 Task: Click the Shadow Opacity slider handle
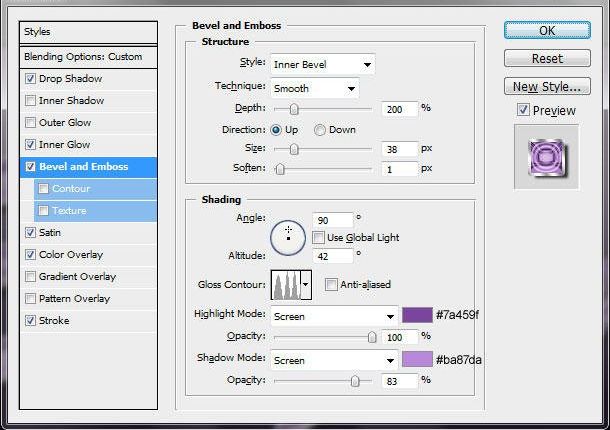tap(355, 381)
